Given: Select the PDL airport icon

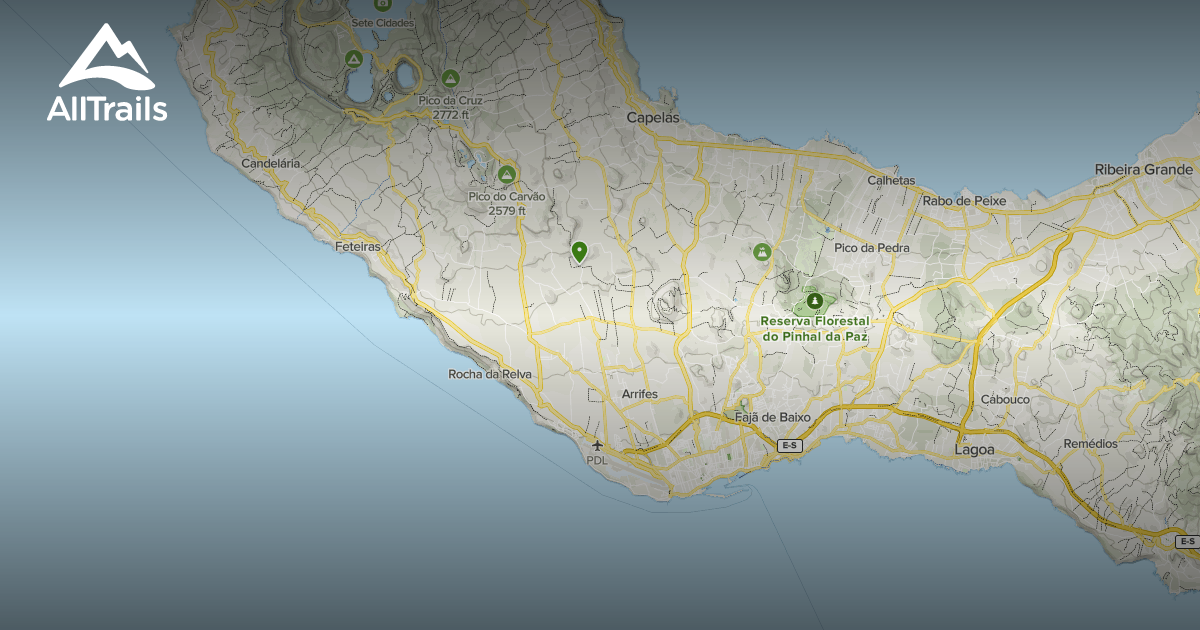Looking at the screenshot, I should (x=597, y=444).
